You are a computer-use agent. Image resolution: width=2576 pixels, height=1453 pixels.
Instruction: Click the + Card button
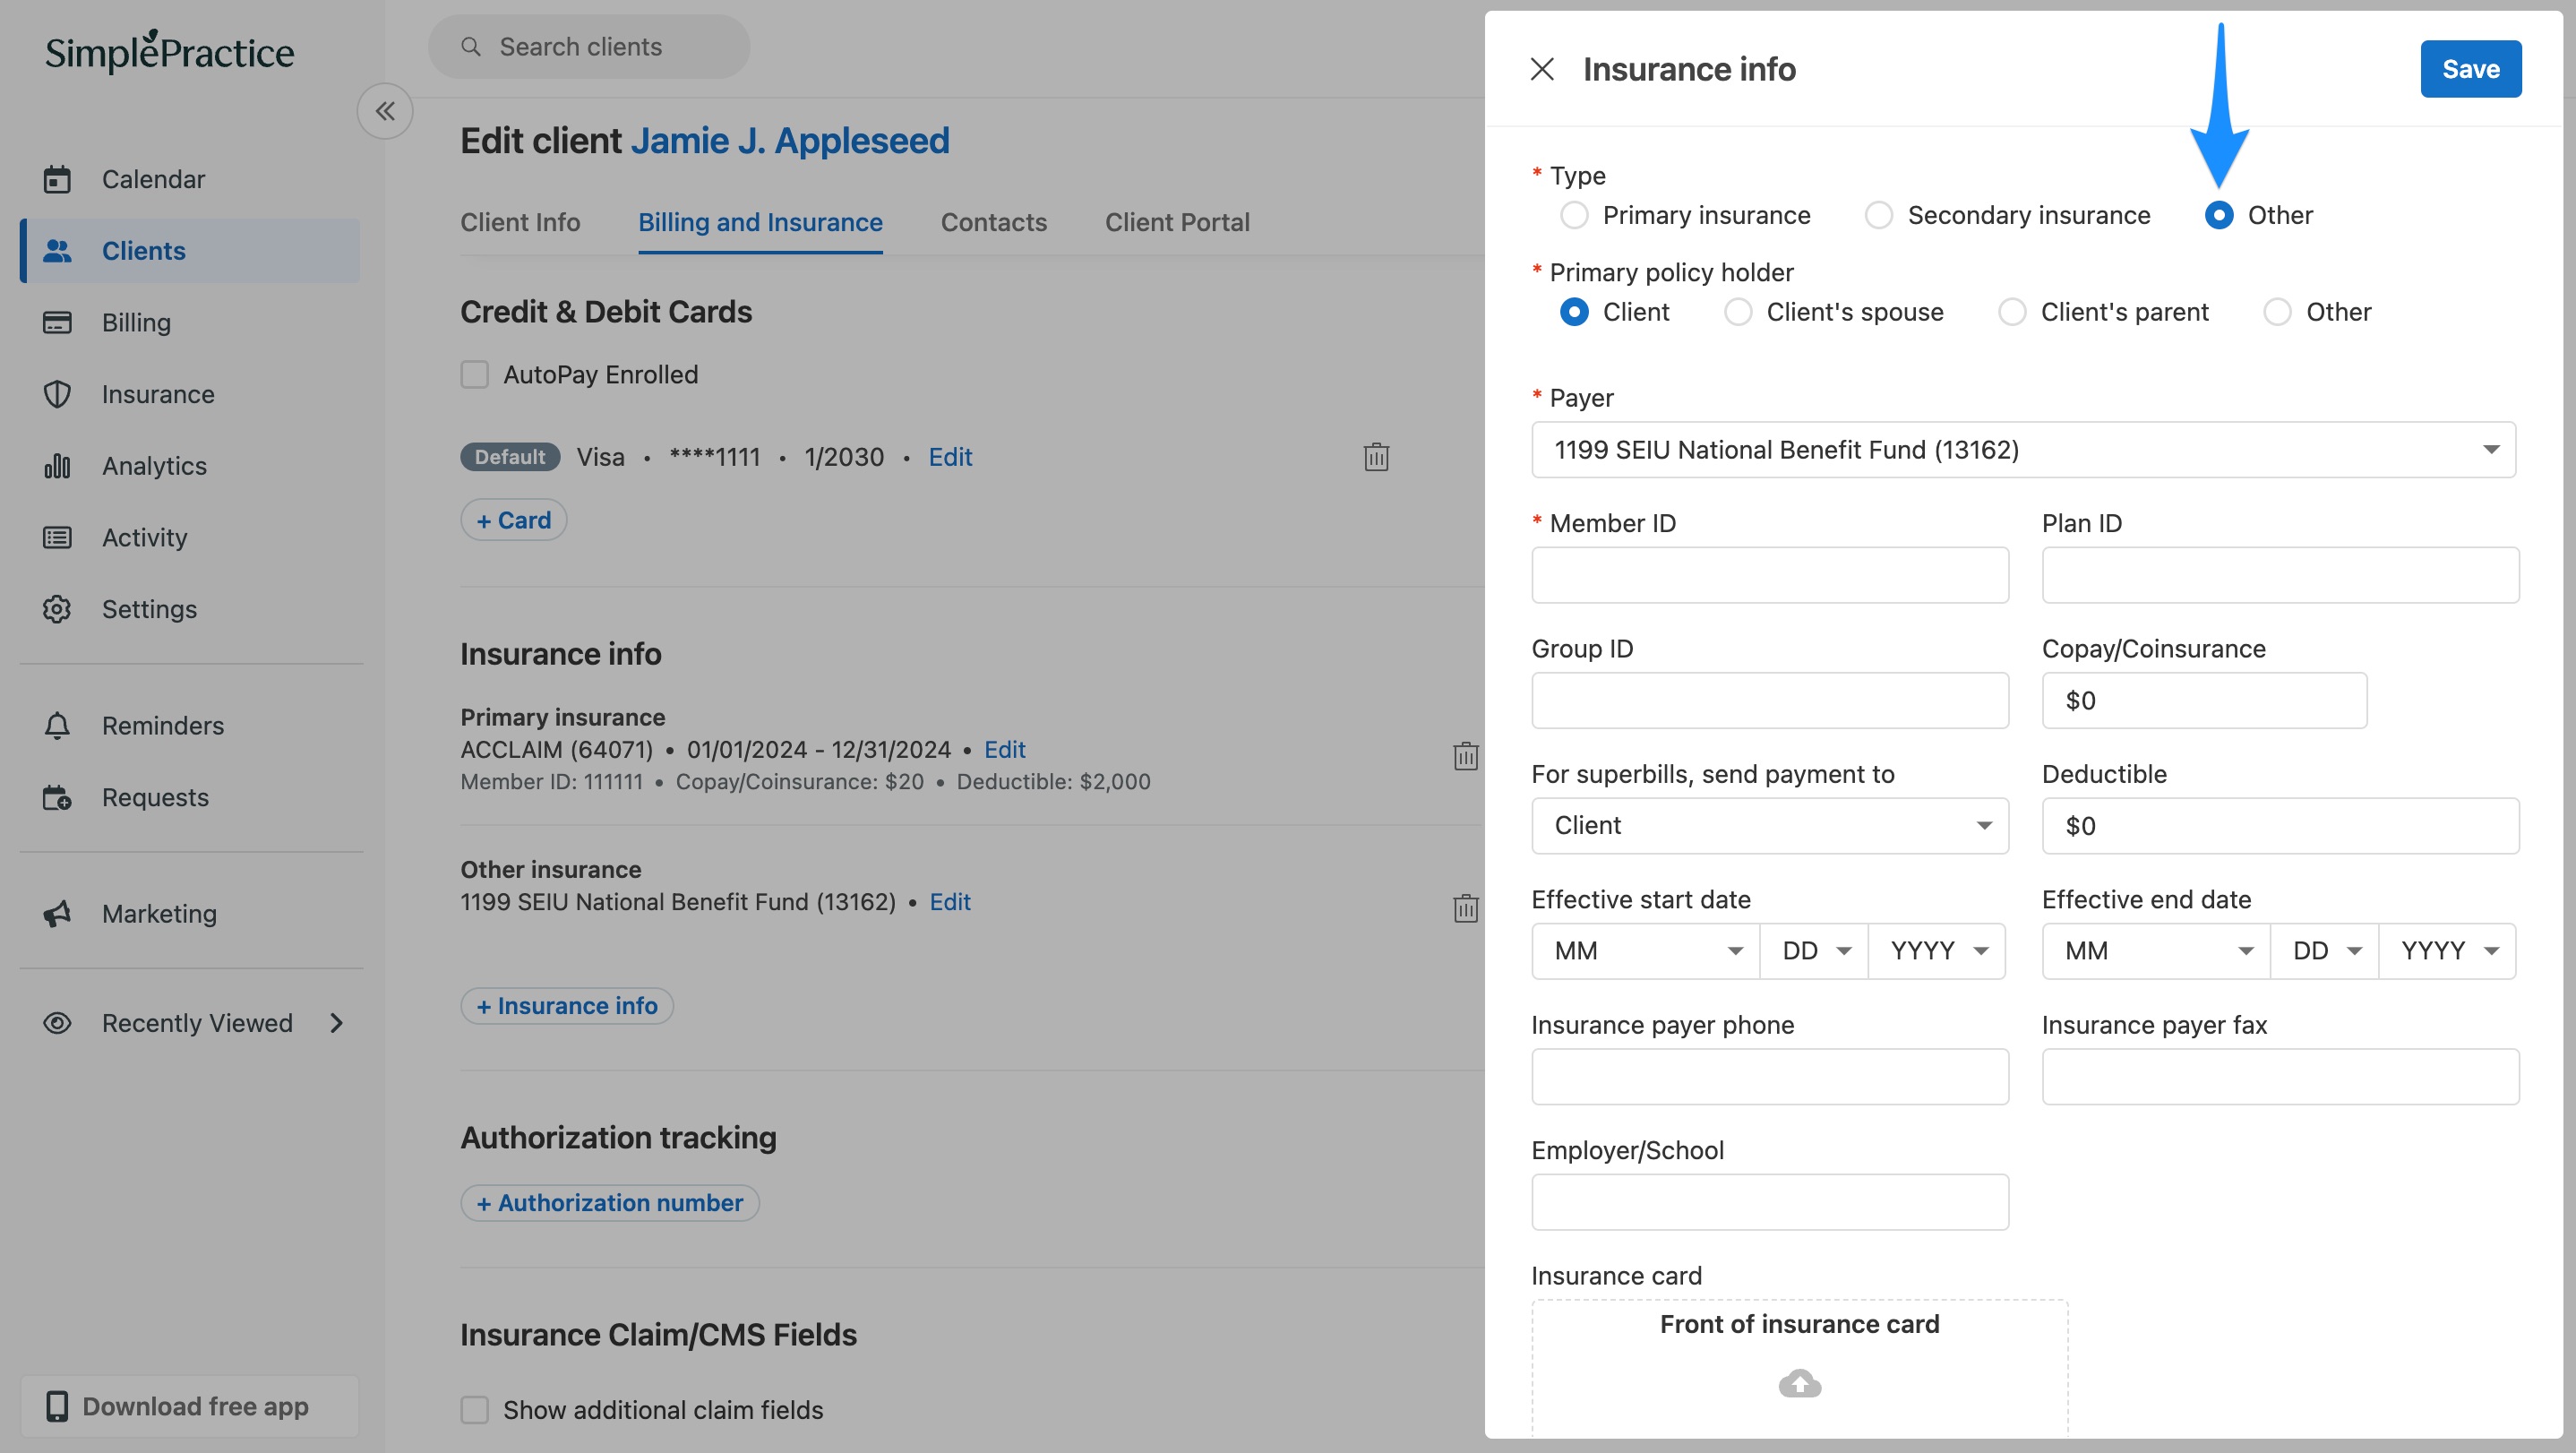click(514, 520)
